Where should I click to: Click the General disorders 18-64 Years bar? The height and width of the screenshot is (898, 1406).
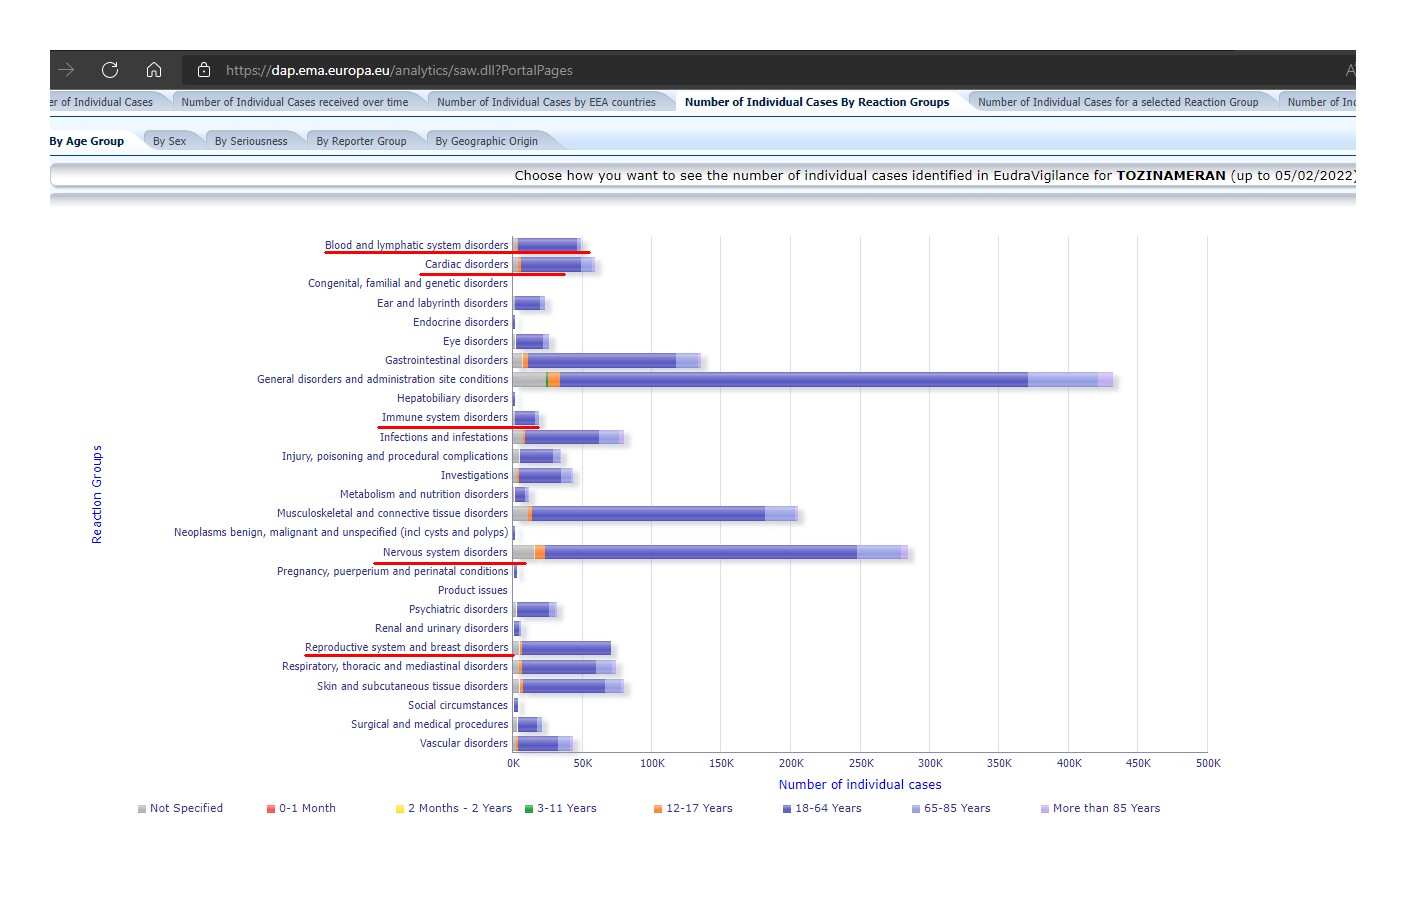(794, 380)
